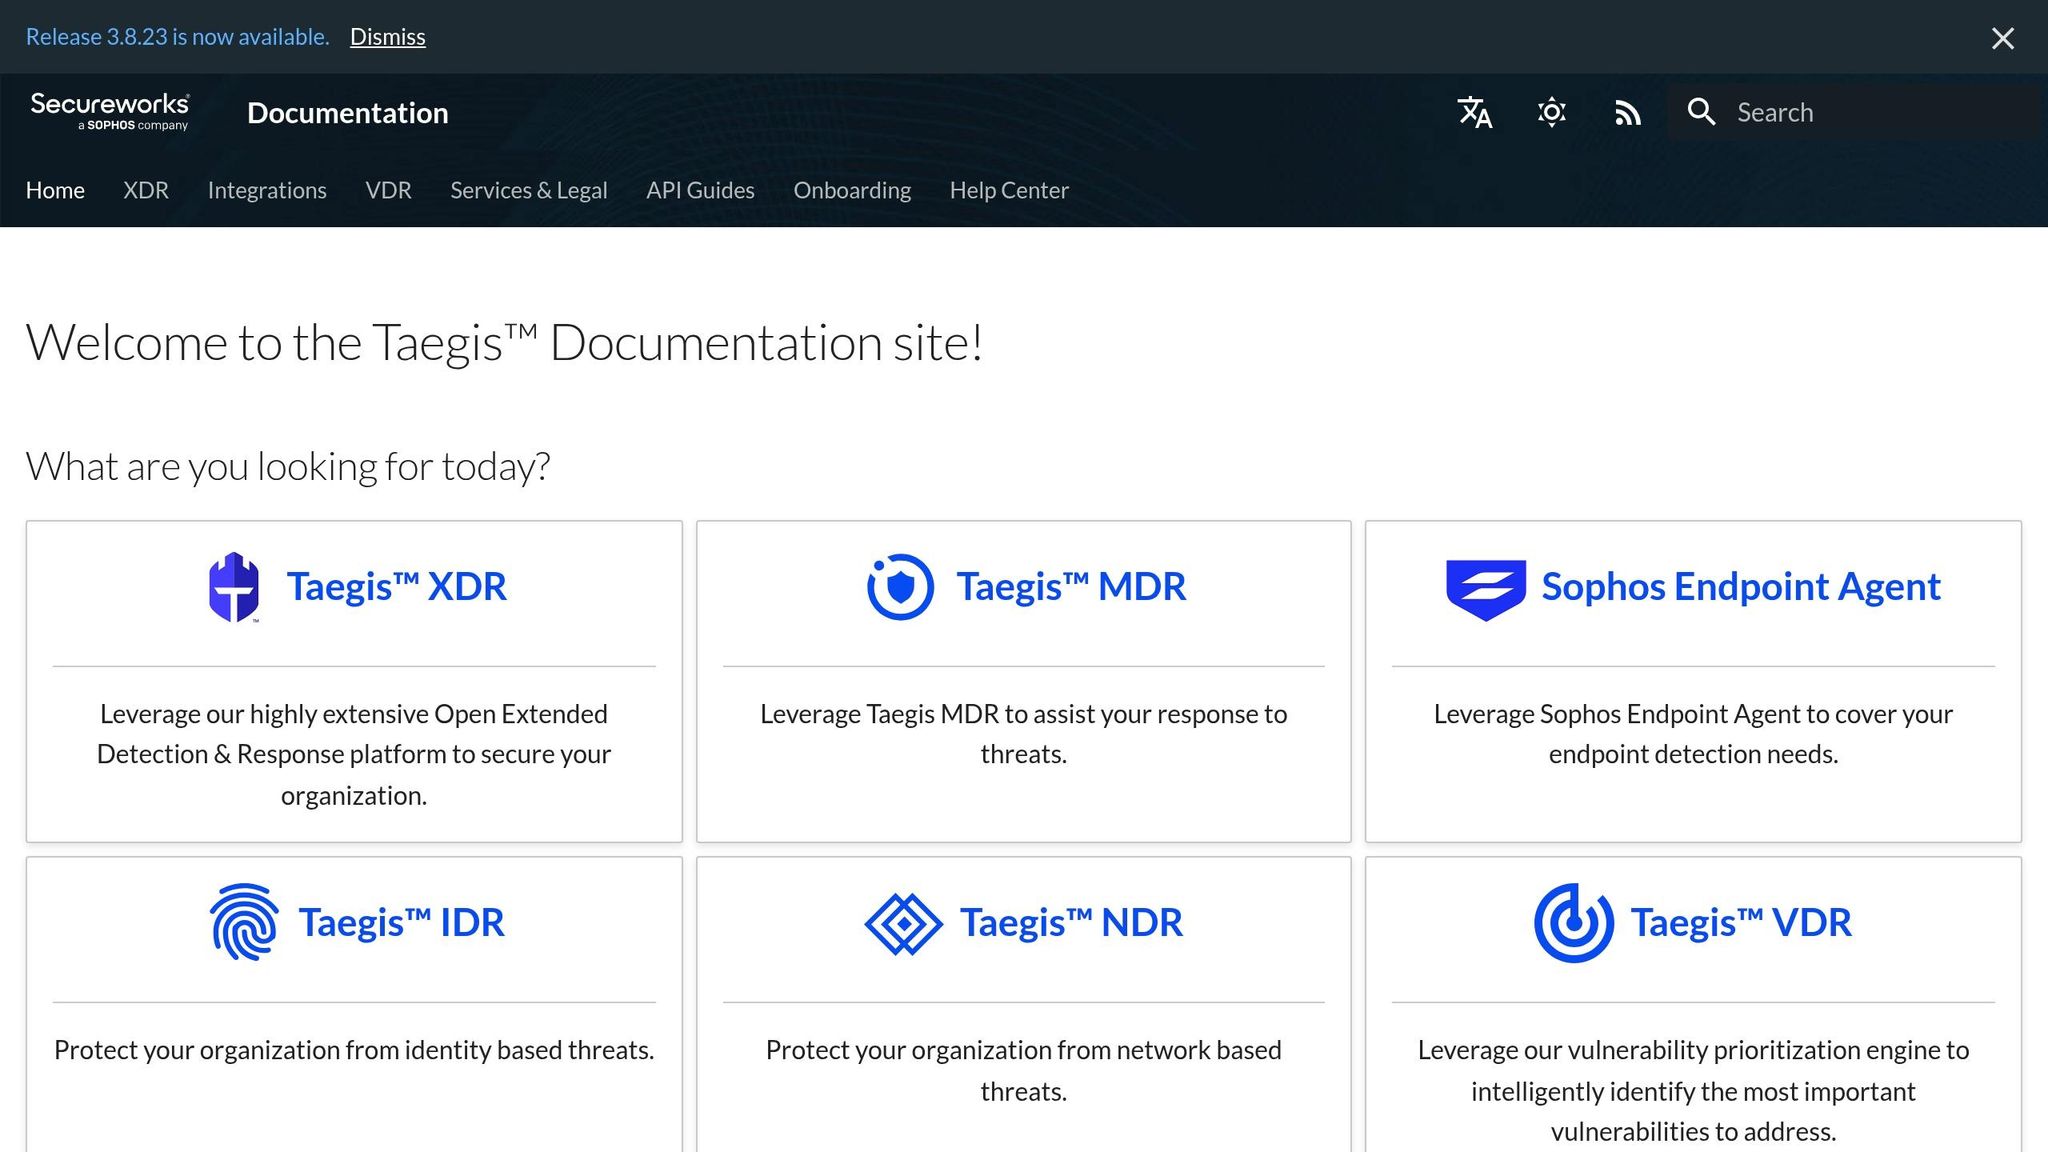
Task: Click the magnifying glass search icon
Action: click(1701, 112)
